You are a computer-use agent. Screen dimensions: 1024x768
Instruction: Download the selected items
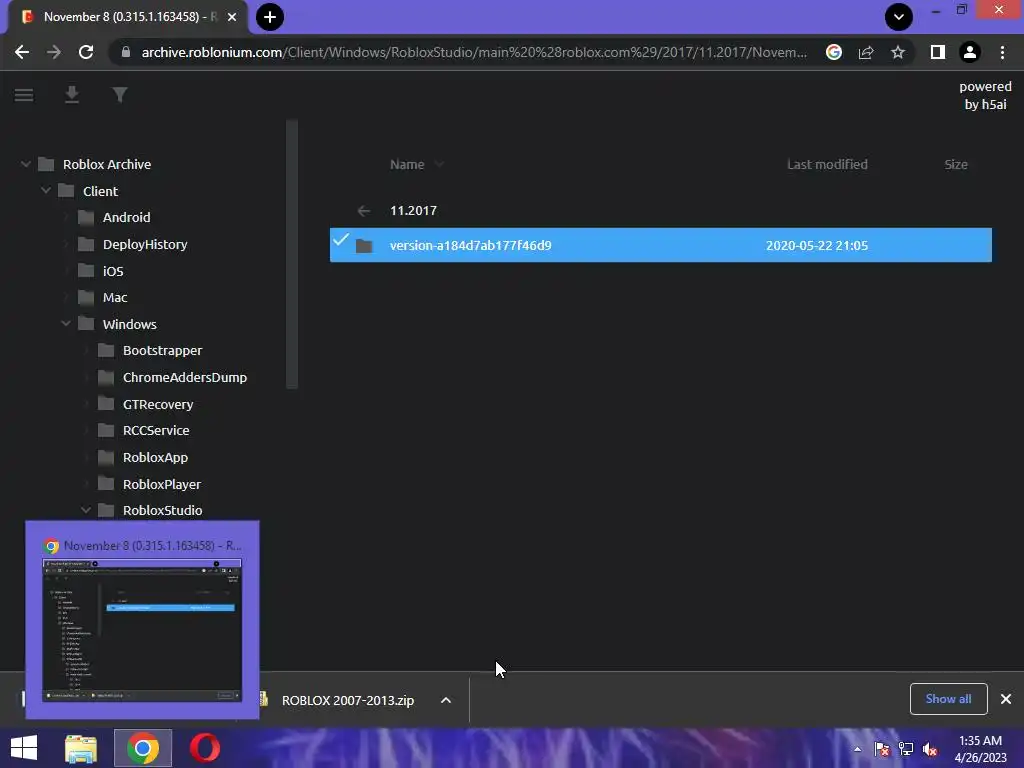click(x=72, y=95)
